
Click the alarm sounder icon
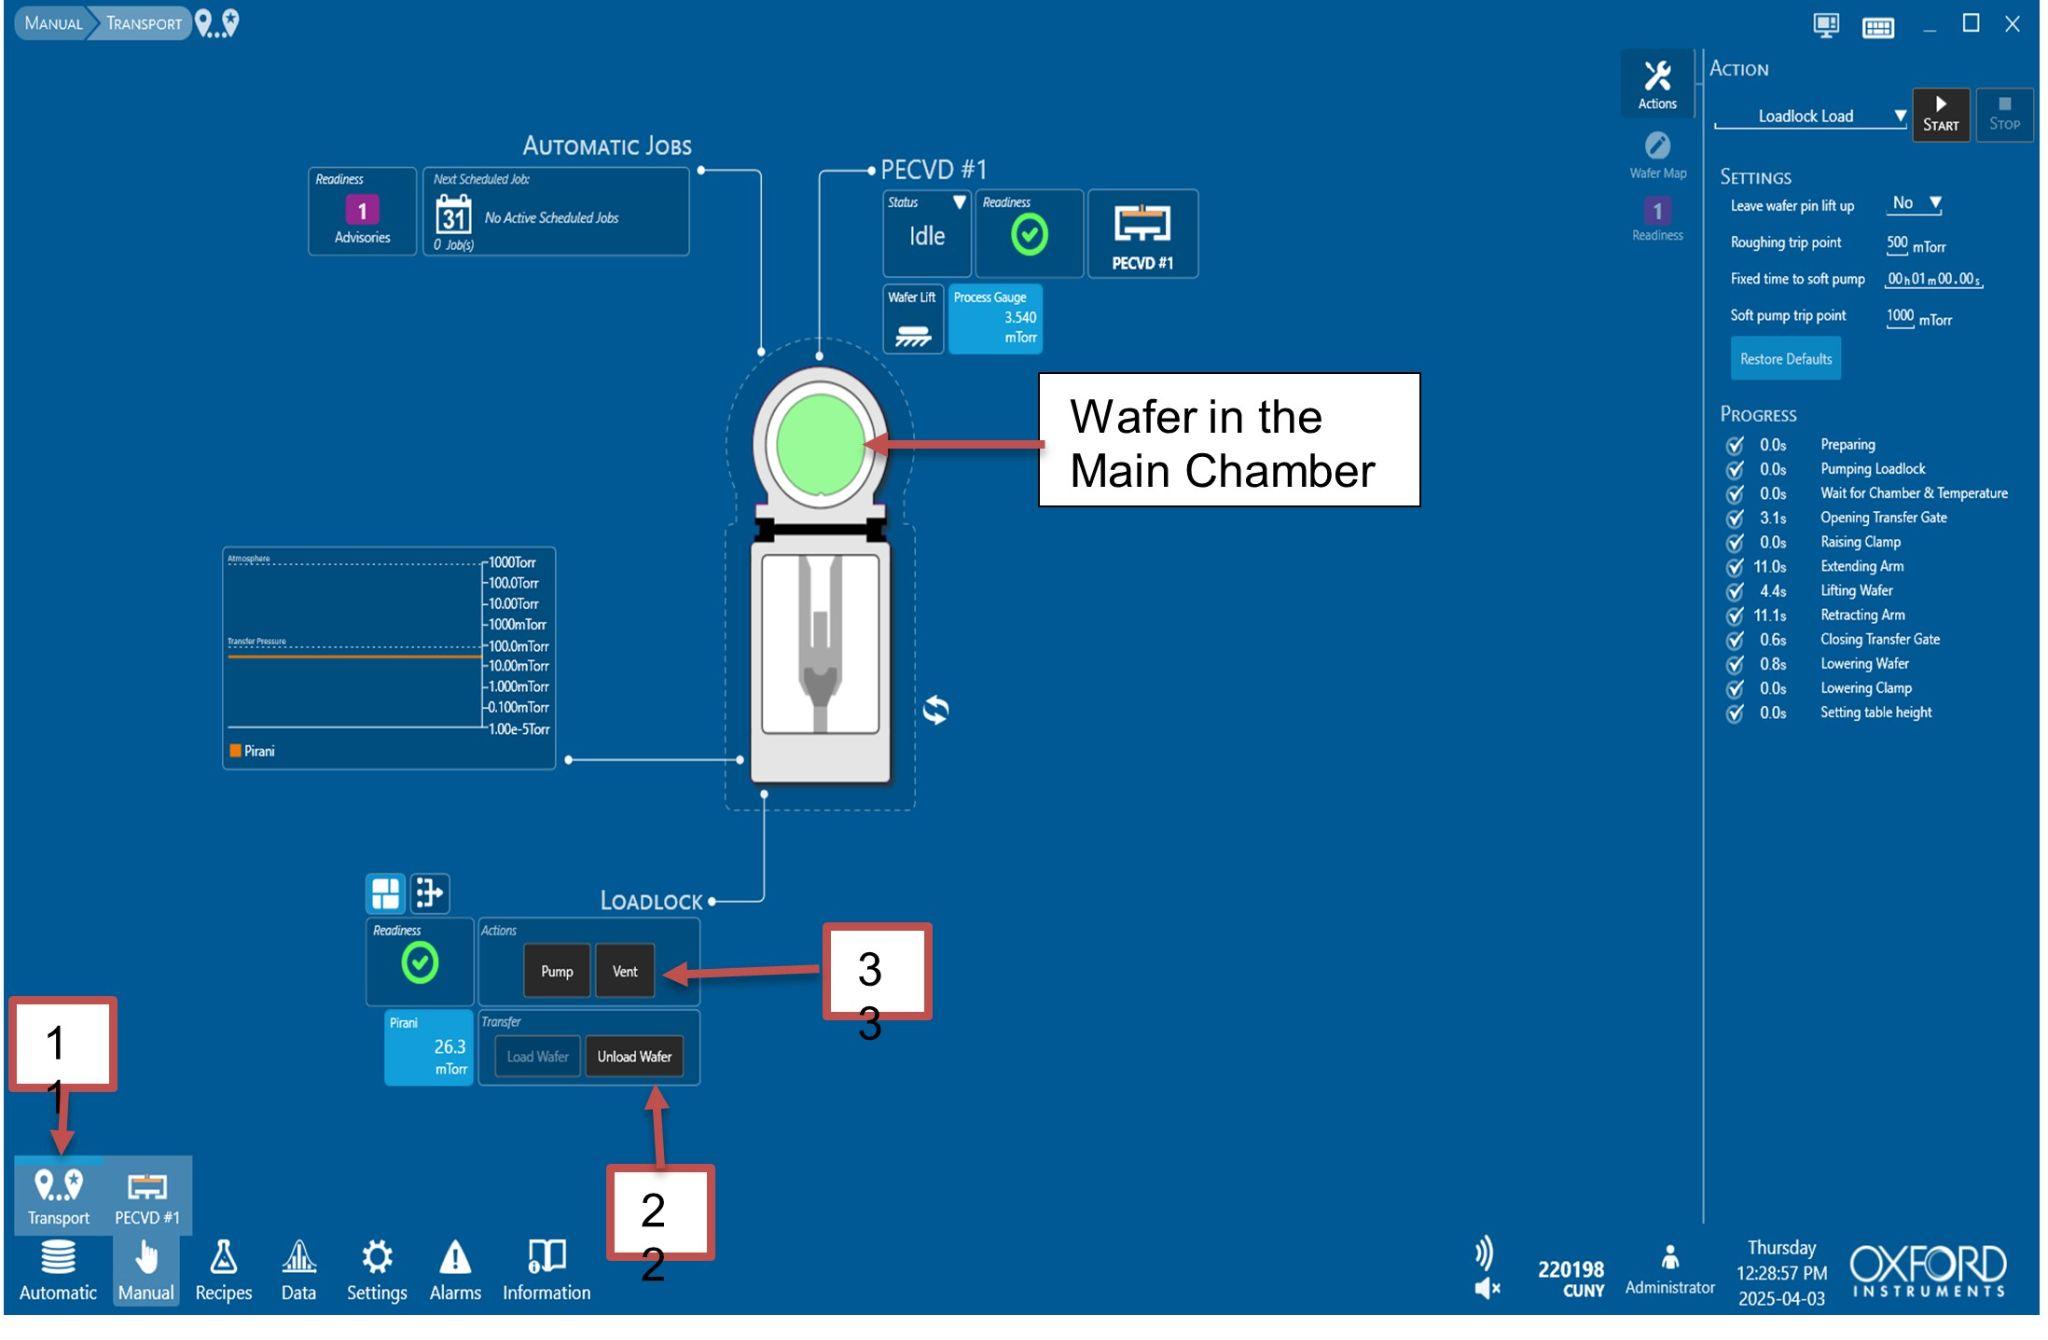click(x=1484, y=1253)
